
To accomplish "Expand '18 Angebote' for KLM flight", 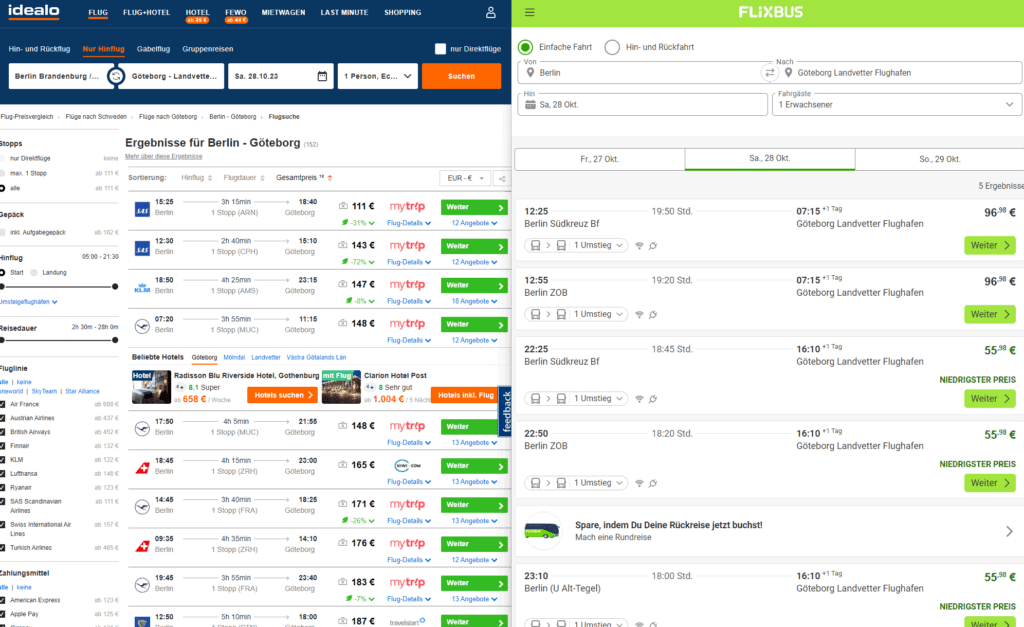I will 474,302.
